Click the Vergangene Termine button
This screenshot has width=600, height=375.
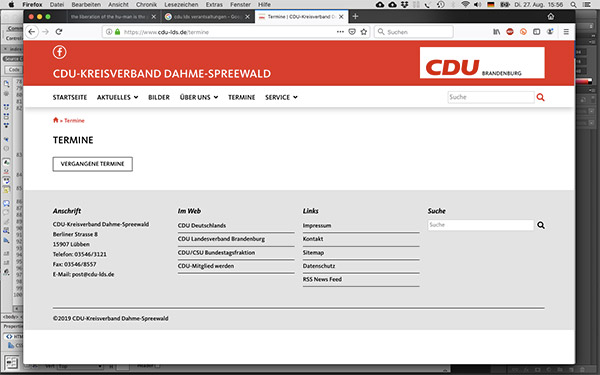[93, 164]
